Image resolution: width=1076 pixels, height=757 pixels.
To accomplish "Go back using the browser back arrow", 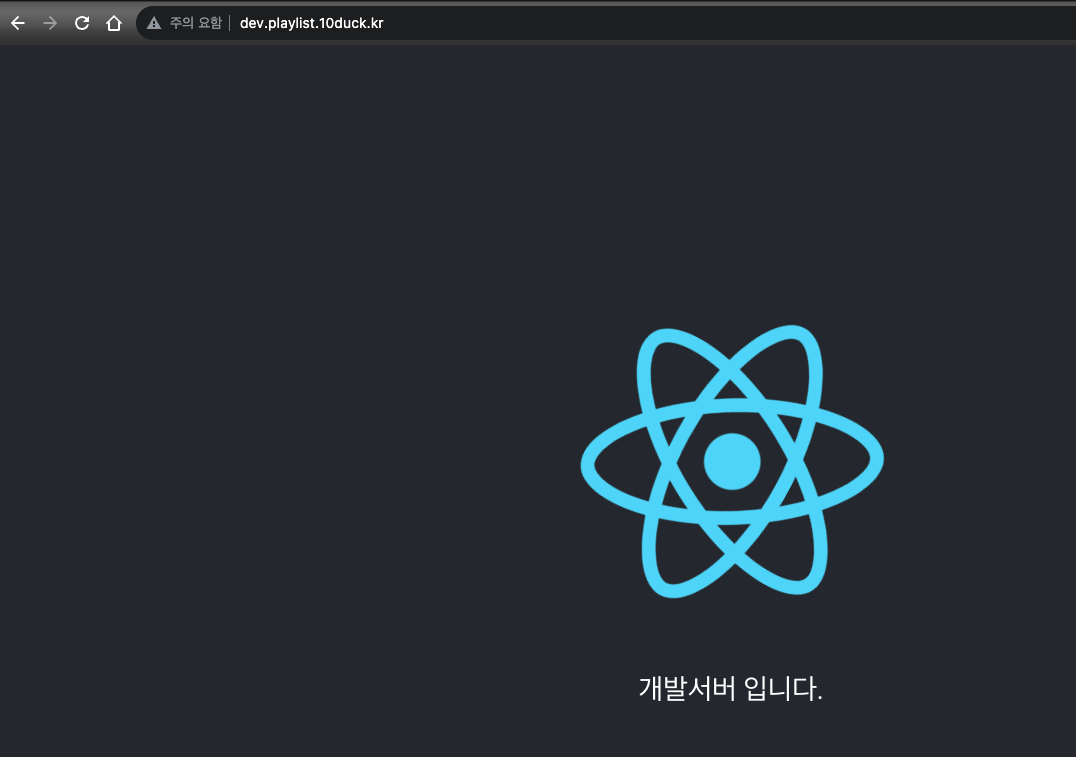I will pyautogui.click(x=18, y=23).
